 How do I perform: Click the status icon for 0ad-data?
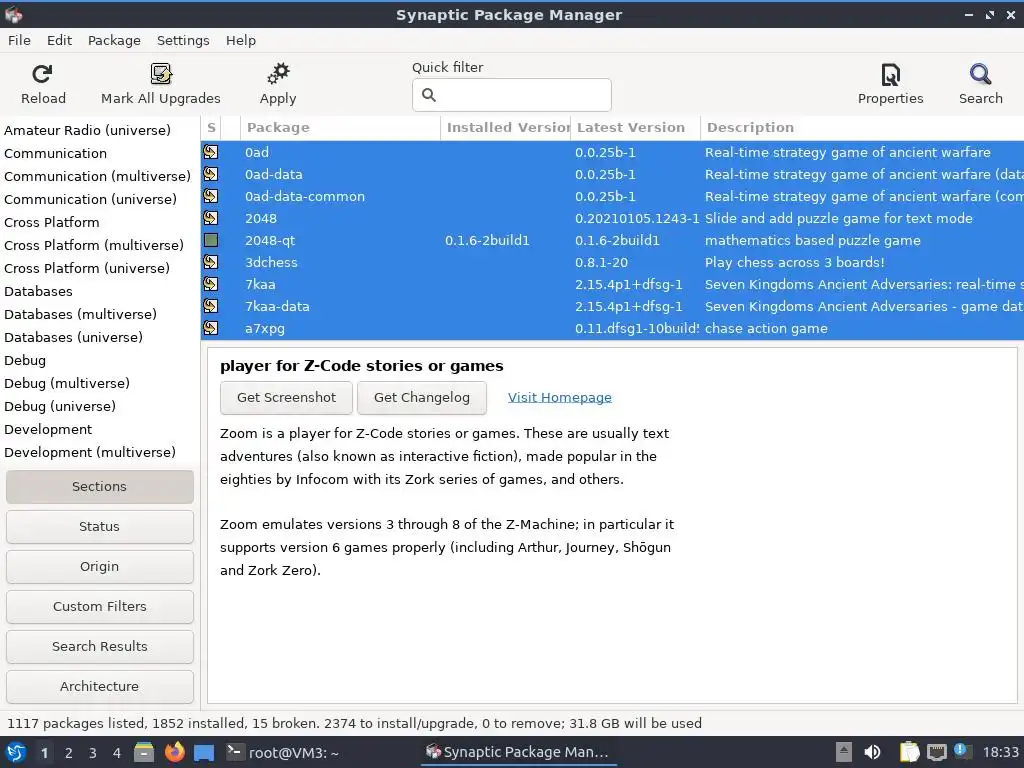[210, 174]
